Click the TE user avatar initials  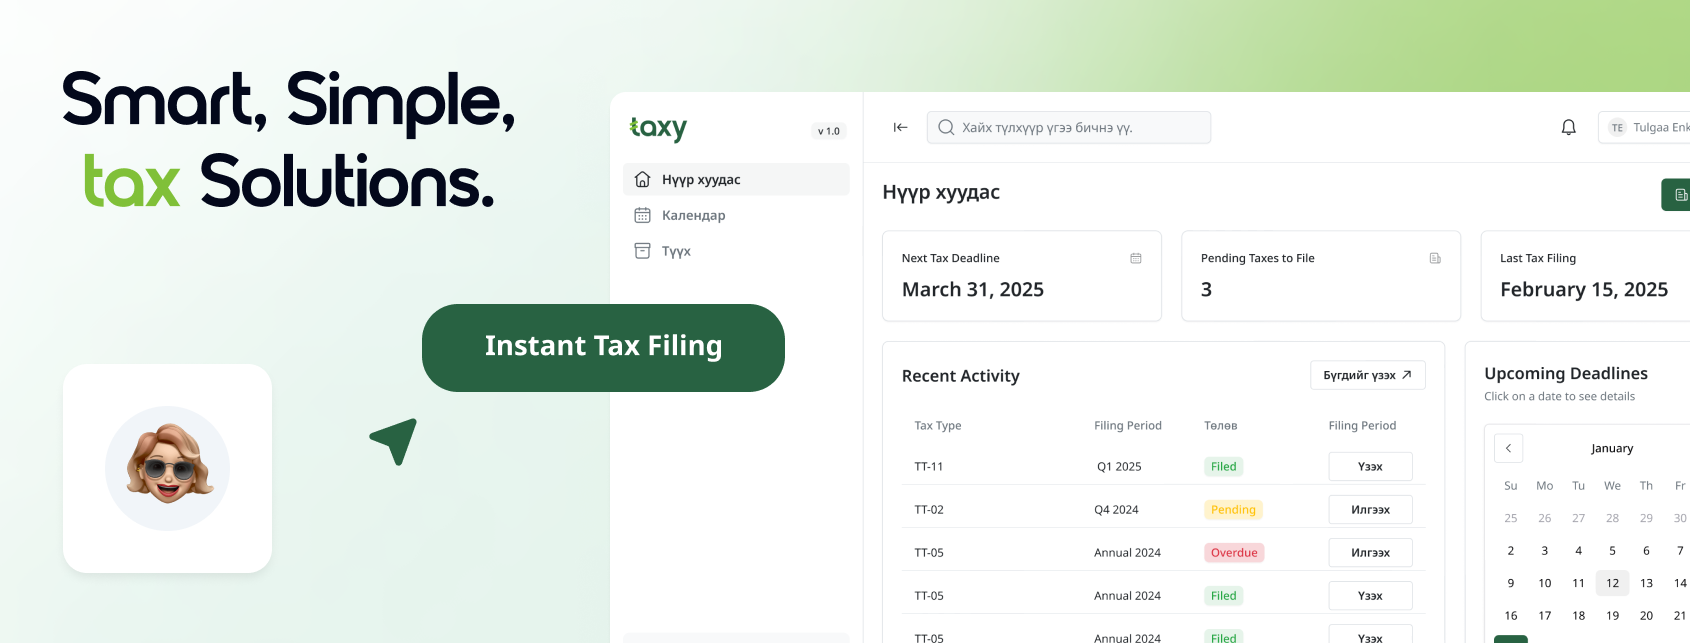[x=1617, y=128]
